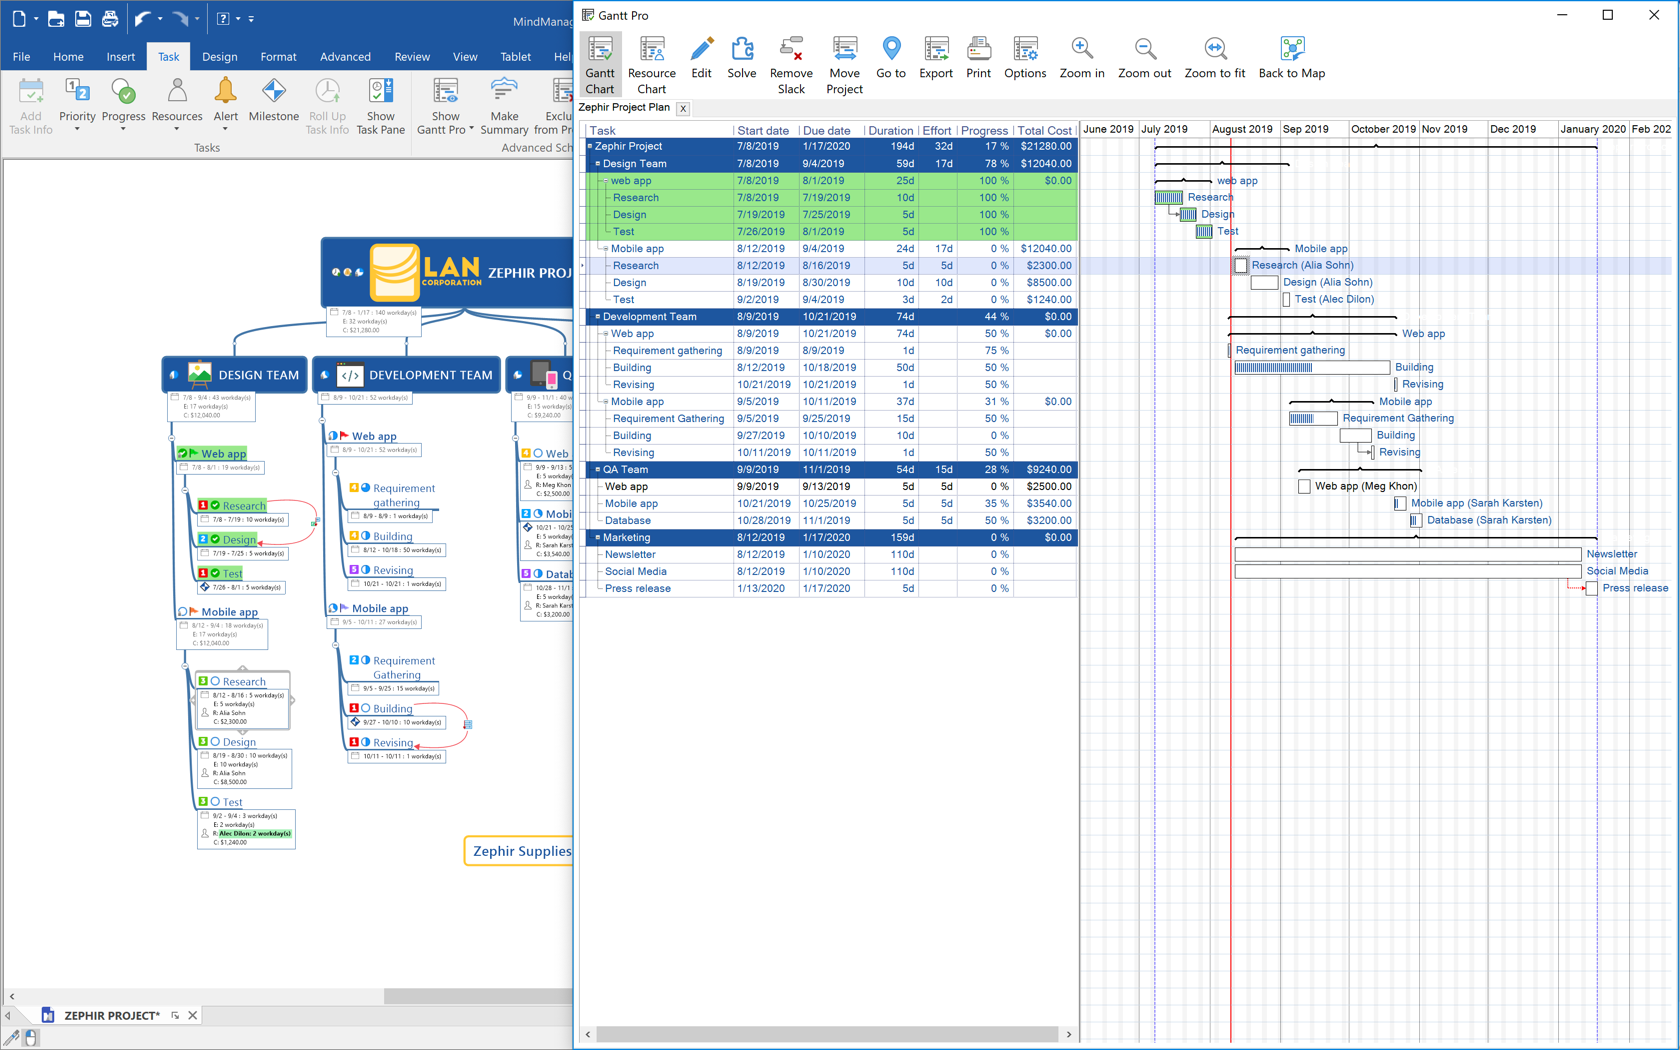Switch to the Design ribbon tab

click(x=219, y=57)
